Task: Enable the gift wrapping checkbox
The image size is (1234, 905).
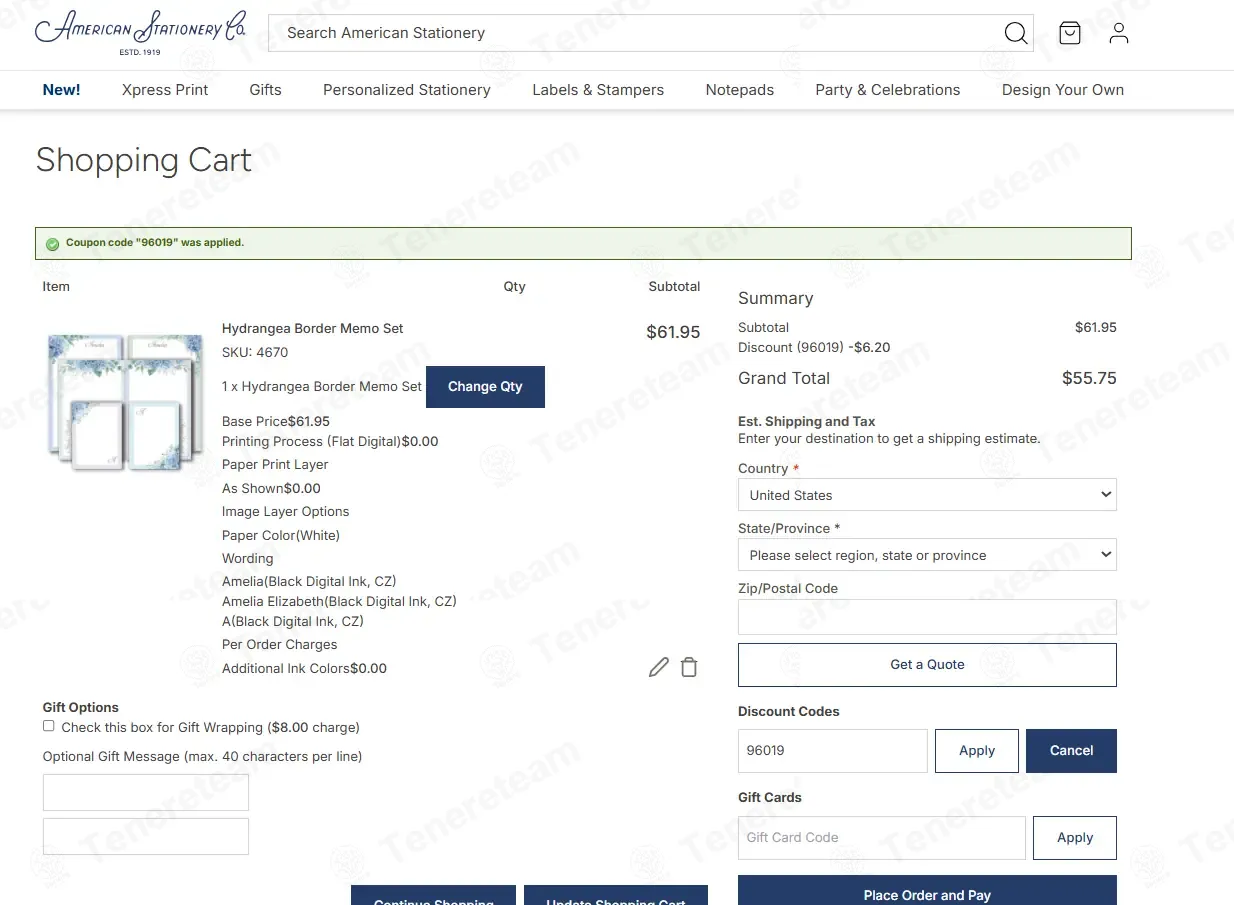Action: tap(49, 726)
